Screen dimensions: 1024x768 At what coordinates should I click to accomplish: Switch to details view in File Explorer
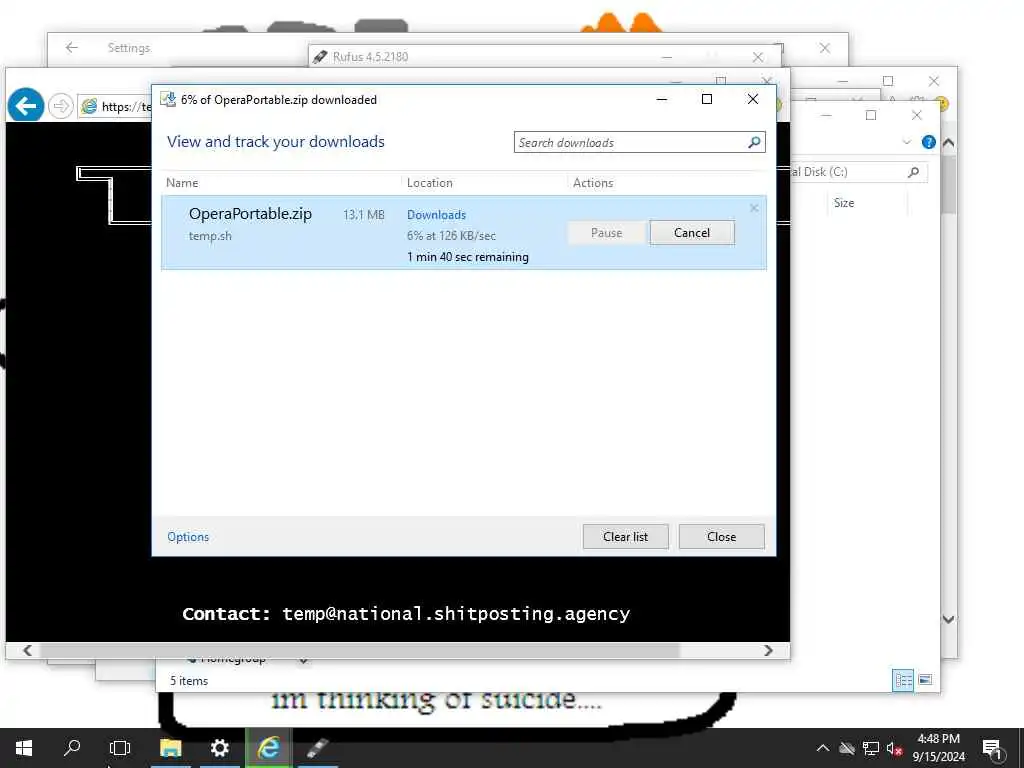(903, 680)
